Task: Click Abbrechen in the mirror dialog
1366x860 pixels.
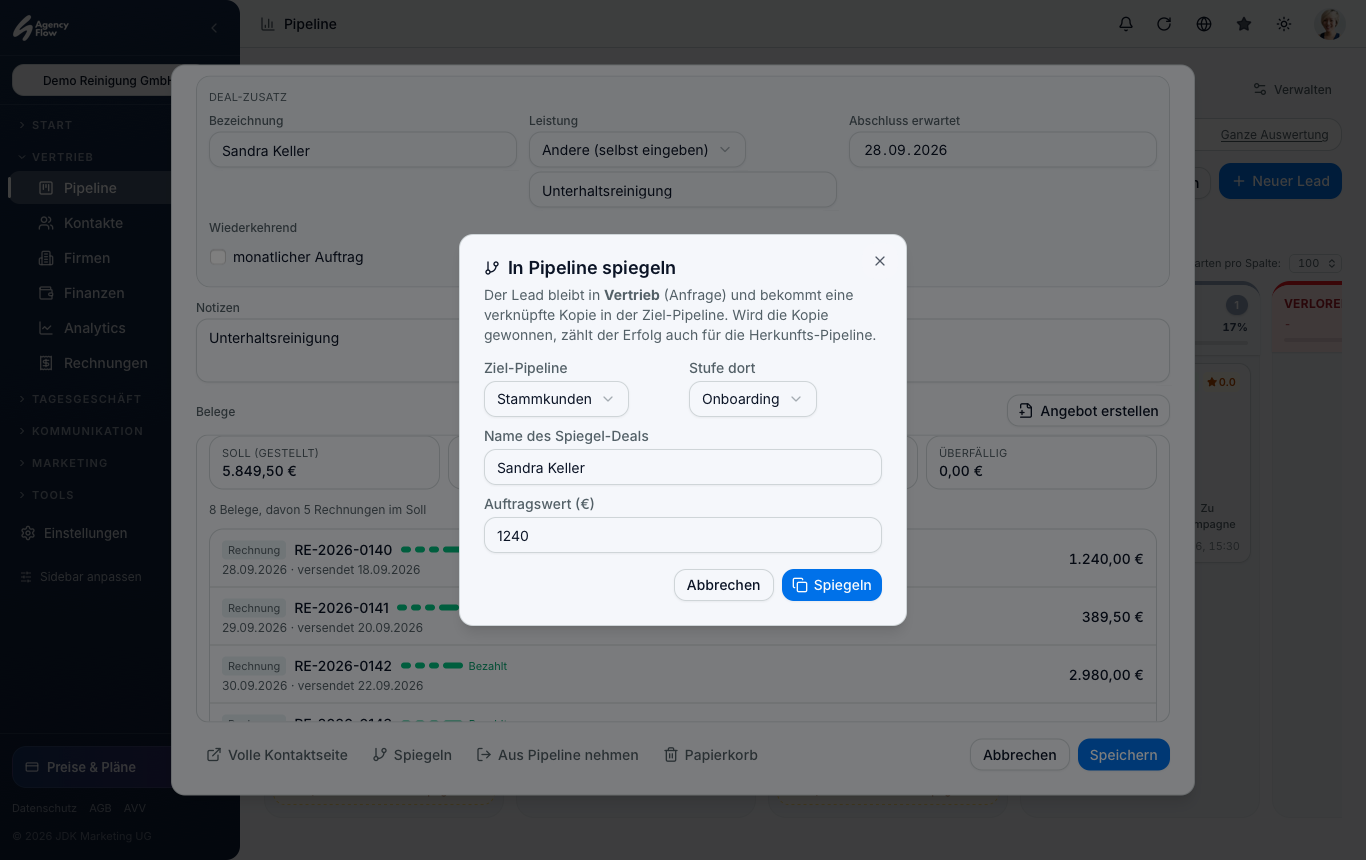Action: coord(723,585)
